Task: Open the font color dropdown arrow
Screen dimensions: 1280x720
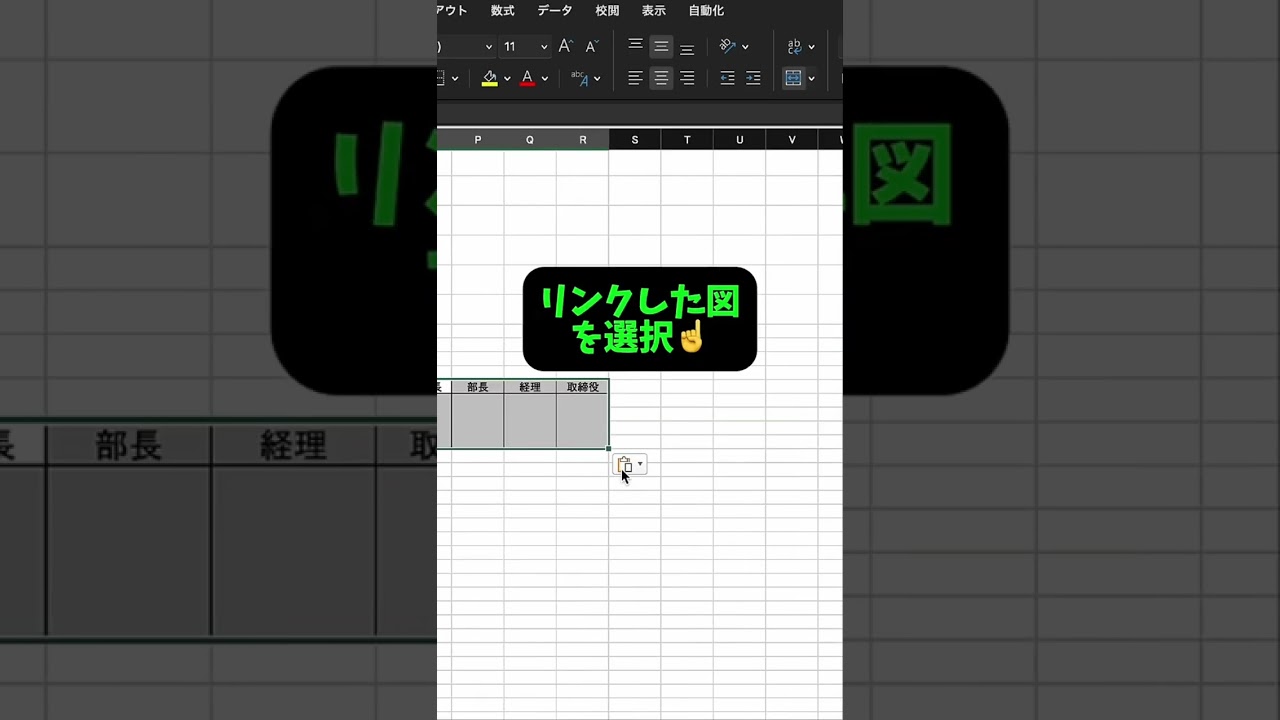Action: tap(544, 79)
